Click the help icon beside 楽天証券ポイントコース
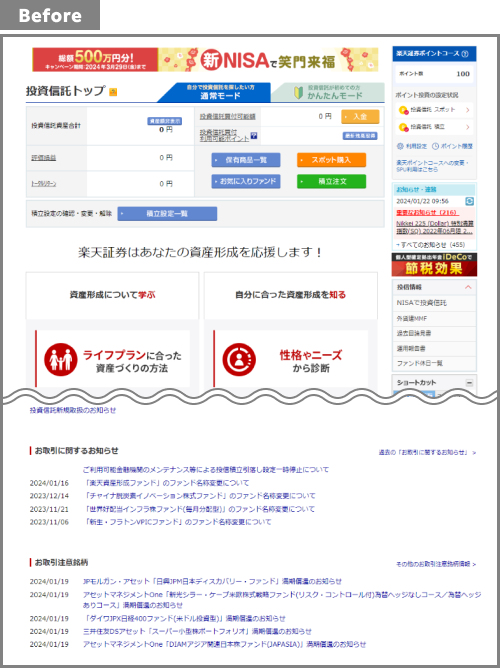This screenshot has height=668, width=500. 465,54
